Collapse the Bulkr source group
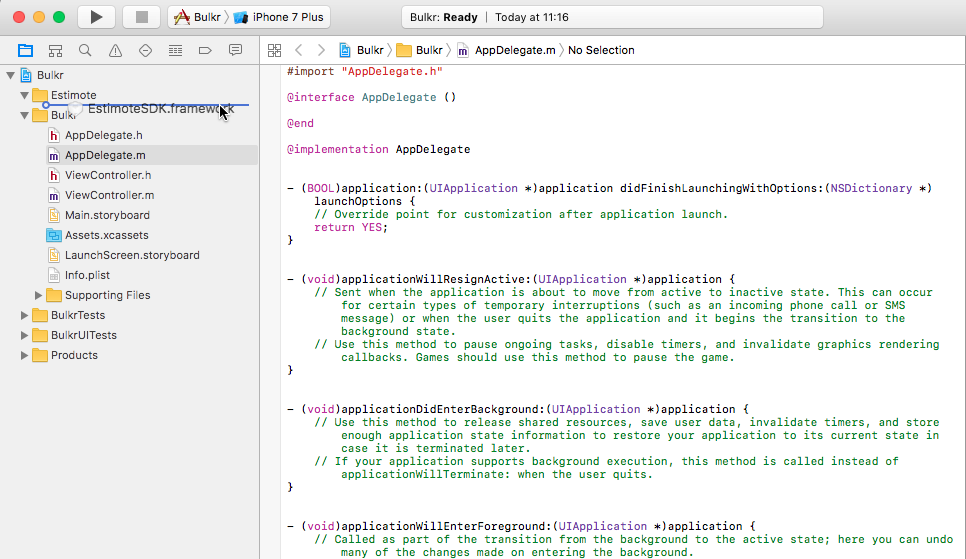966x559 pixels. pyautogui.click(x=24, y=115)
